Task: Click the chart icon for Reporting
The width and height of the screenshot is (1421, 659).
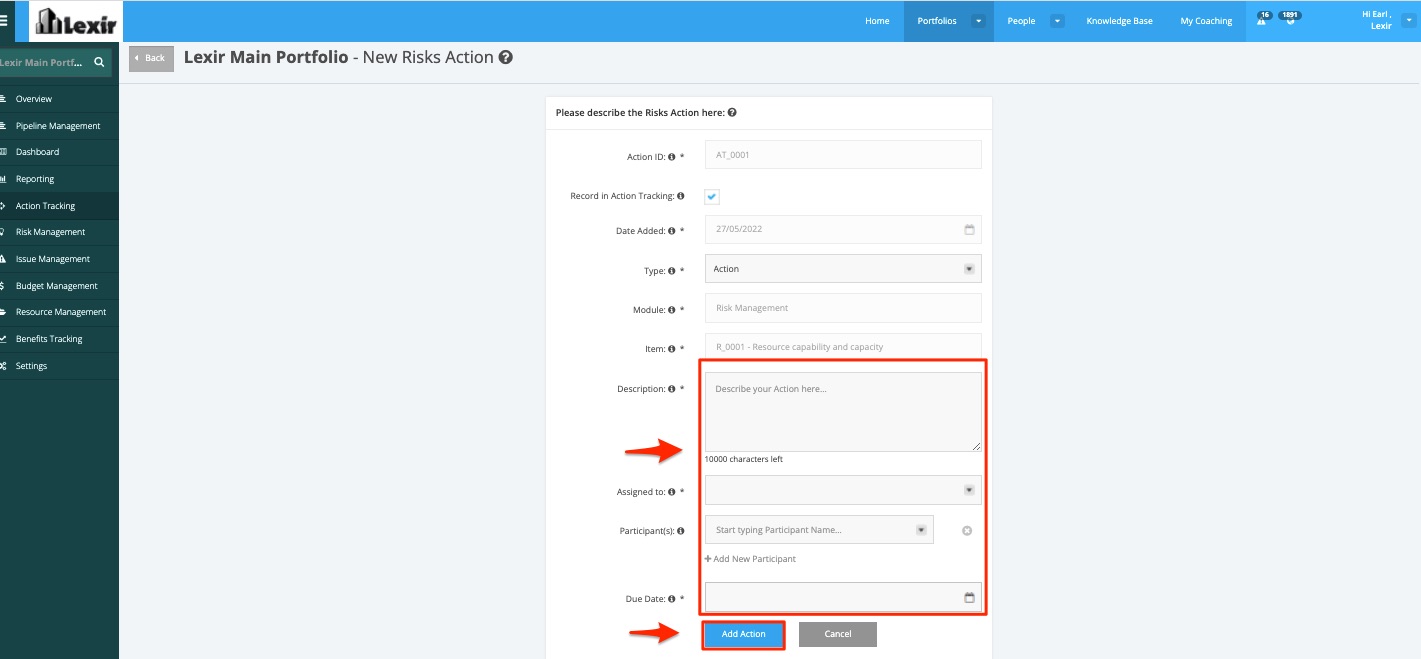Action: pos(4,178)
